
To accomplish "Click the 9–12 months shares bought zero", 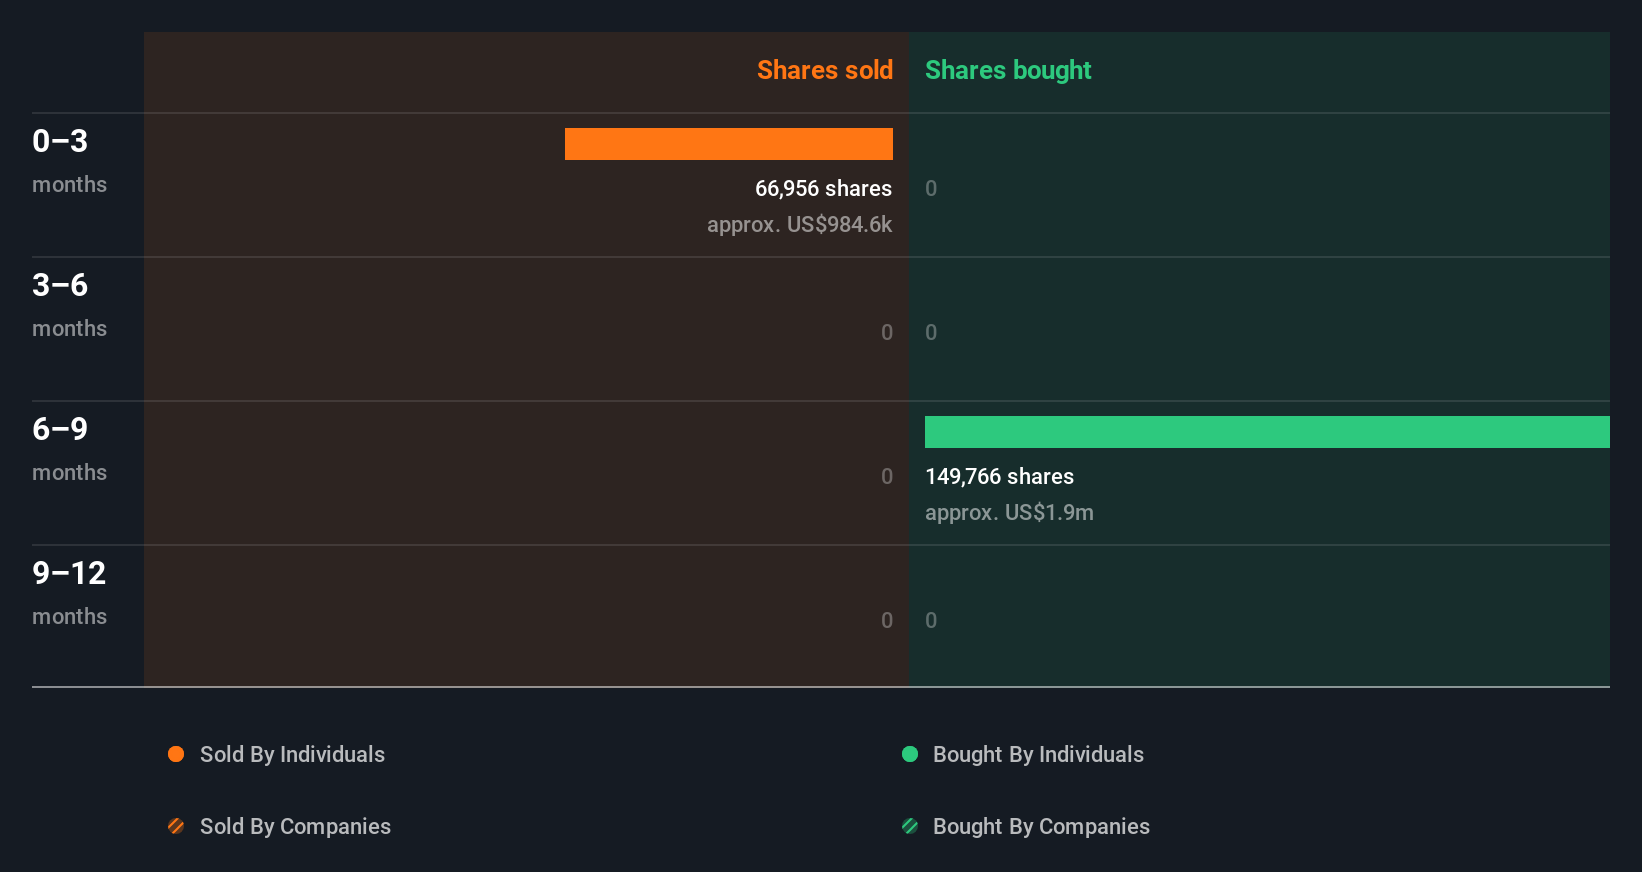I will [931, 621].
